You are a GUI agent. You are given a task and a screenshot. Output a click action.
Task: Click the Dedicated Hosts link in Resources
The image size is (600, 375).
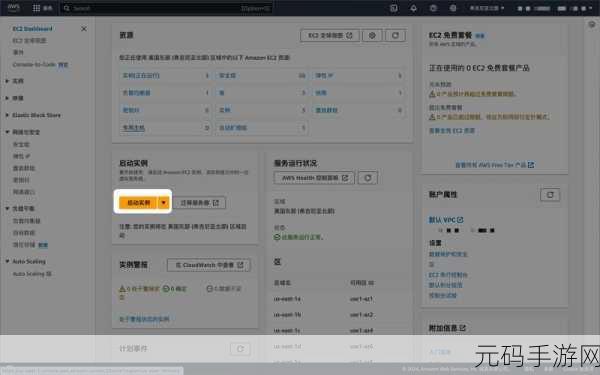[133, 128]
